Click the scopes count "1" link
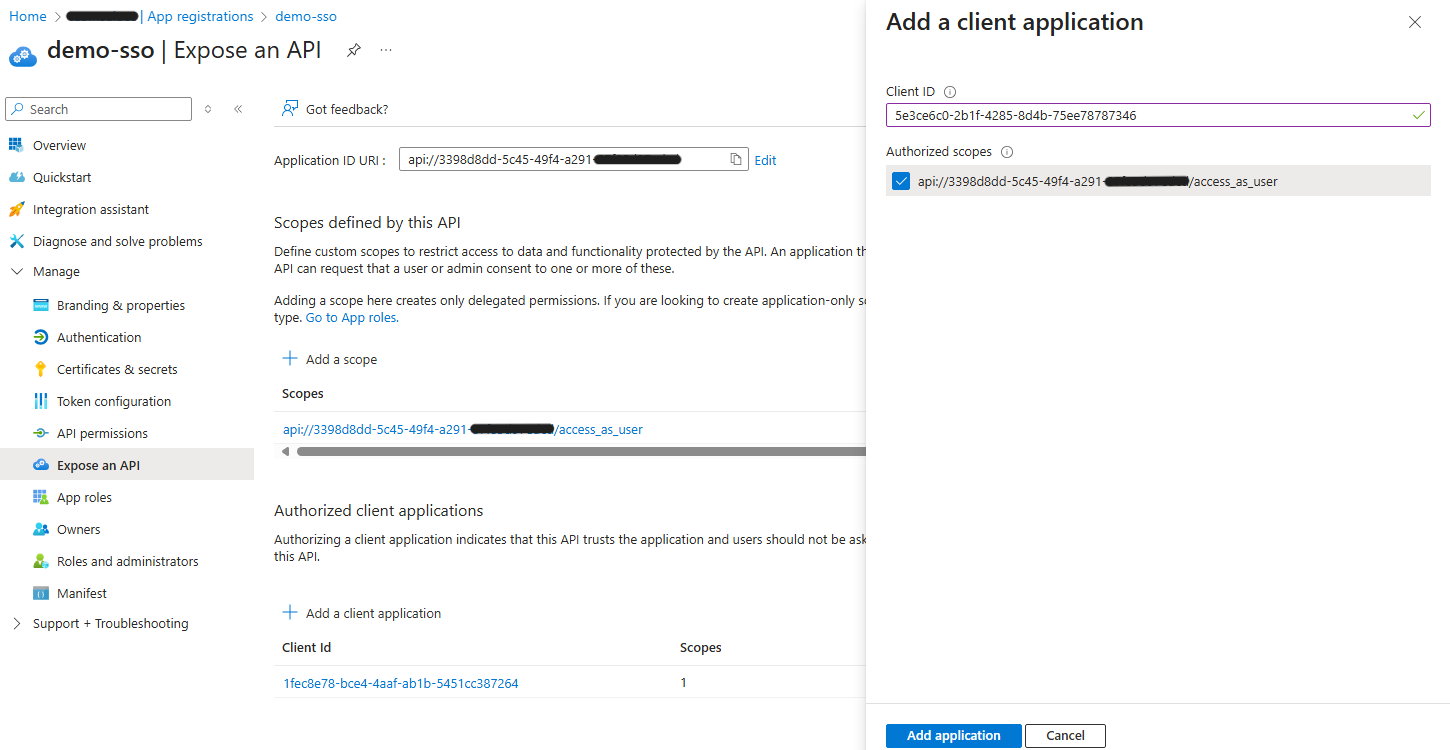The image size is (1450, 750). click(684, 682)
